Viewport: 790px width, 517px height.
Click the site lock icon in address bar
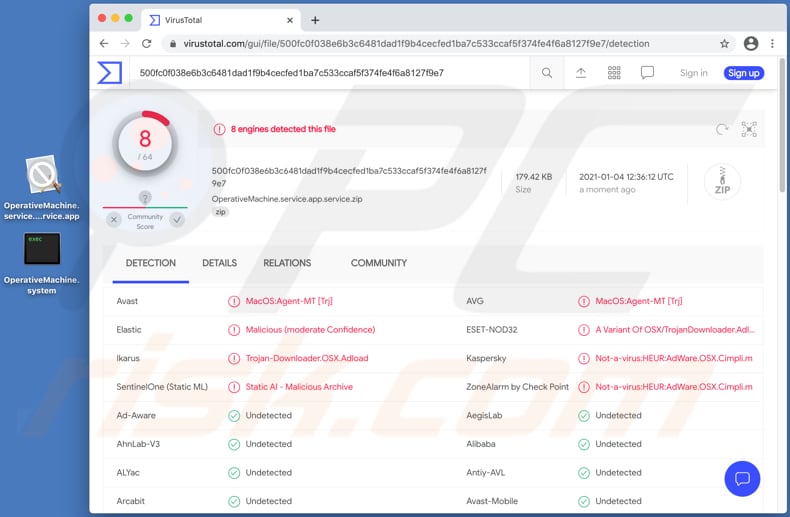pyautogui.click(x=173, y=44)
